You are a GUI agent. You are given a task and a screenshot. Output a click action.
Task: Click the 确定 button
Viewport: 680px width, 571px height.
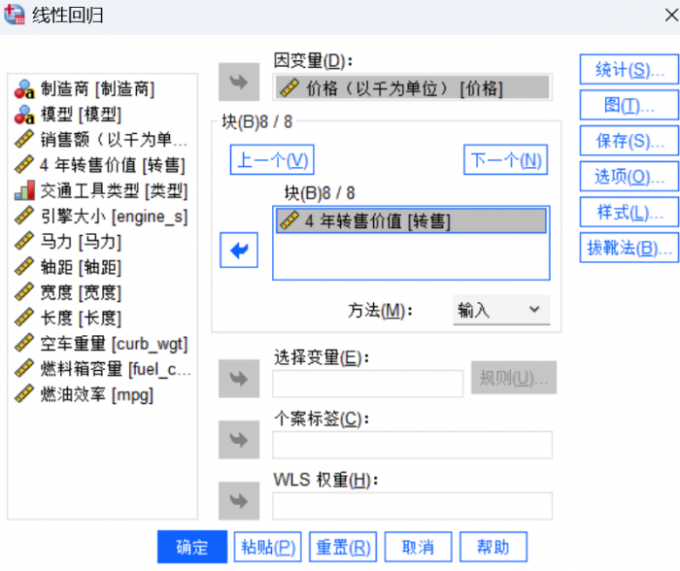192,547
